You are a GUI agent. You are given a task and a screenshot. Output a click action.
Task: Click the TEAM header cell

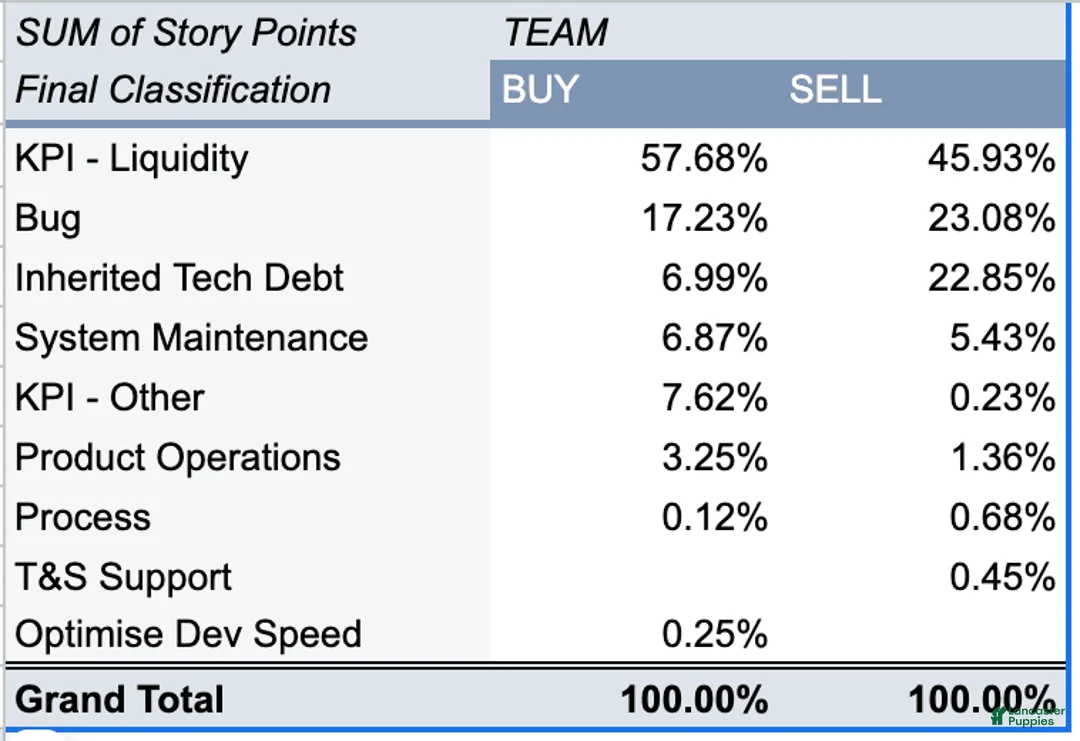click(x=556, y=33)
